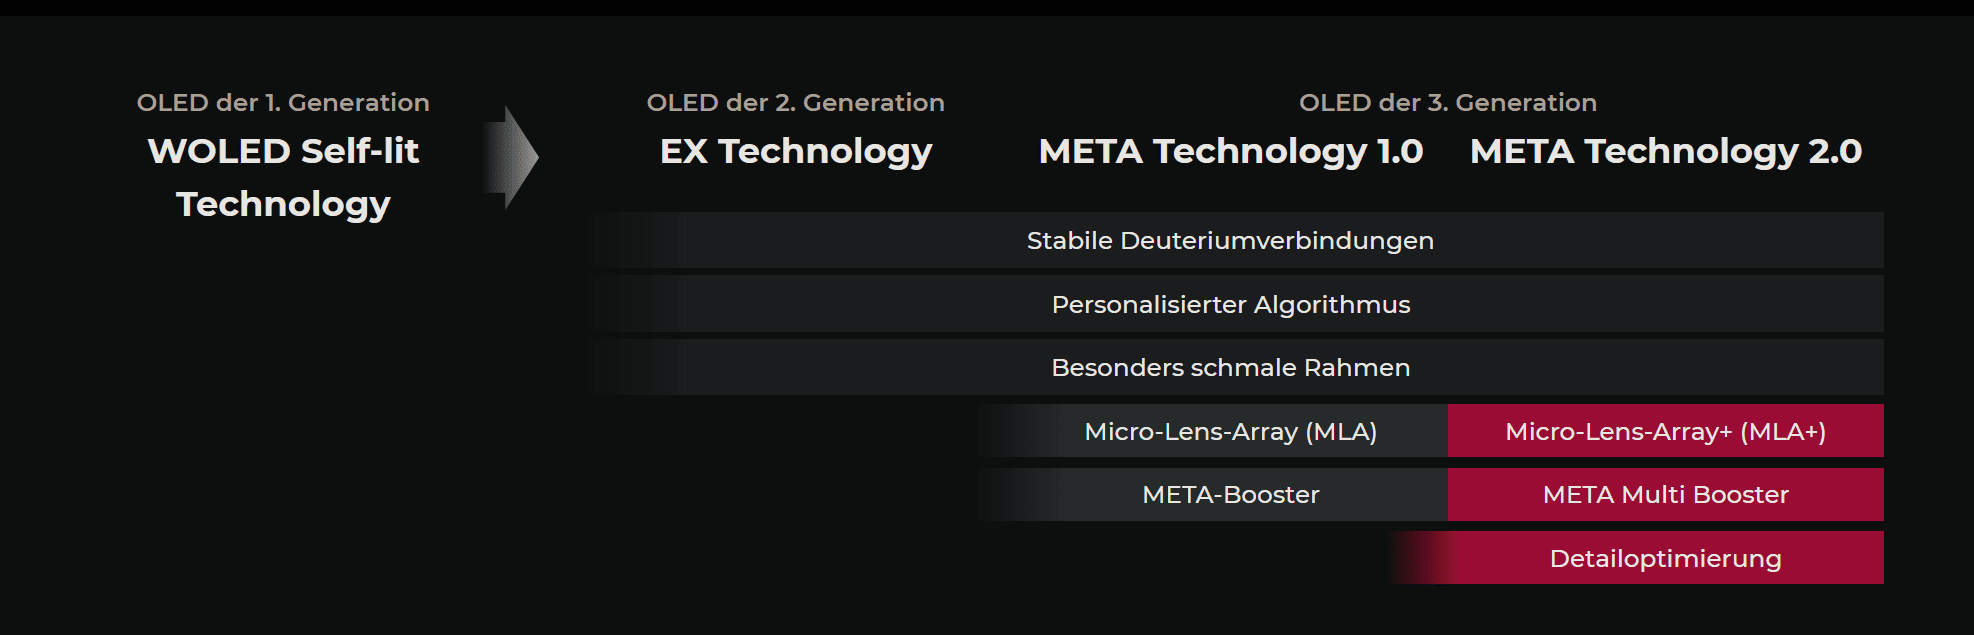Click the OLED der 1. Generation label
Screen dimensions: 1974x635
283,103
